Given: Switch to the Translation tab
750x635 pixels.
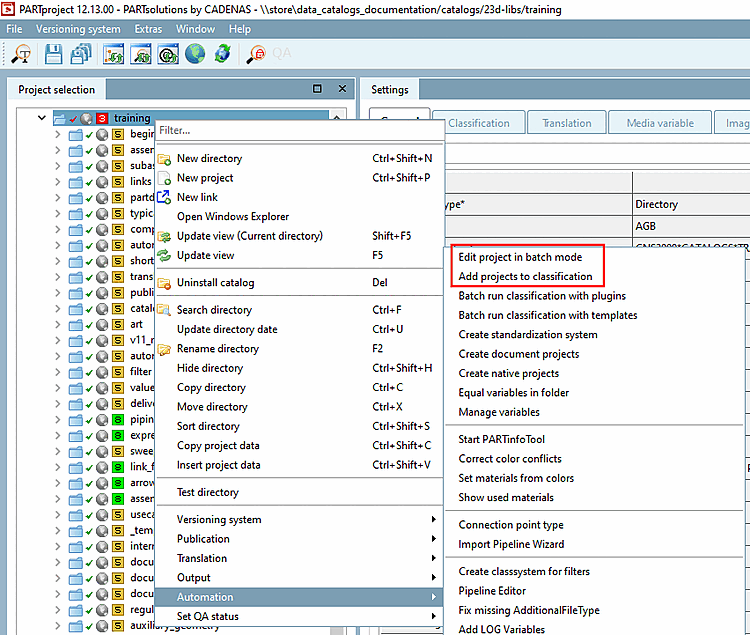Looking at the screenshot, I should point(567,123).
